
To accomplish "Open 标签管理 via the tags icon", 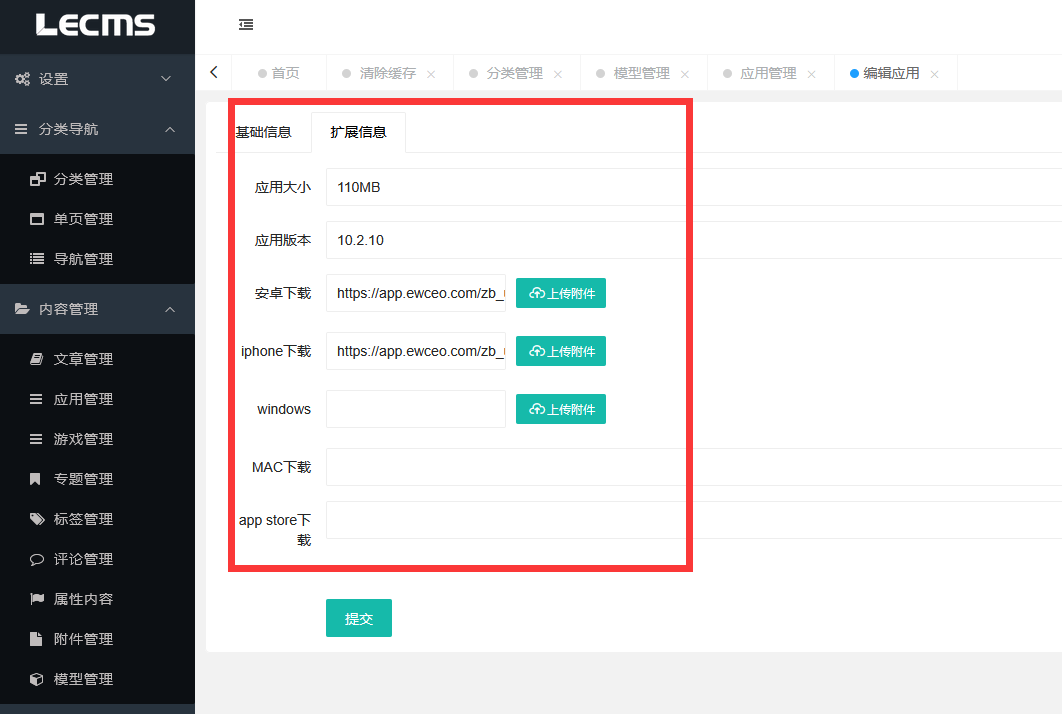I will [37, 519].
